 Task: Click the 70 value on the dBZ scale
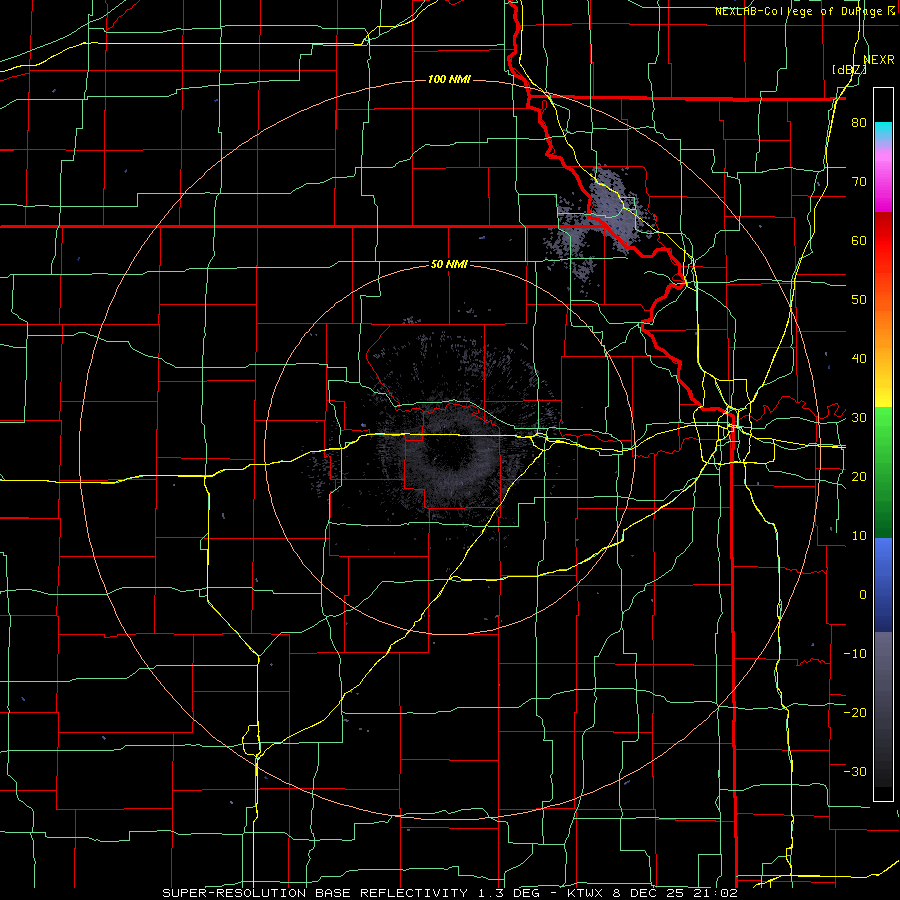pyautogui.click(x=859, y=181)
